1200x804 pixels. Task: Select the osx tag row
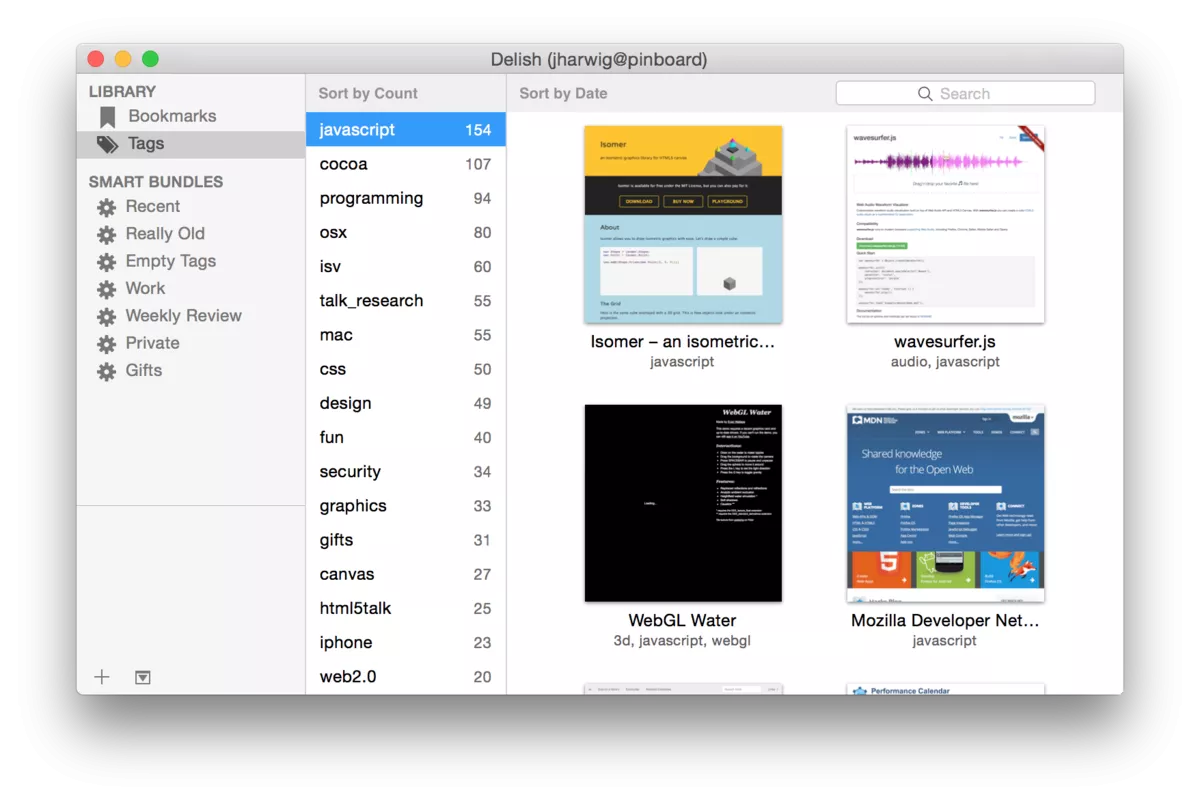(x=406, y=232)
